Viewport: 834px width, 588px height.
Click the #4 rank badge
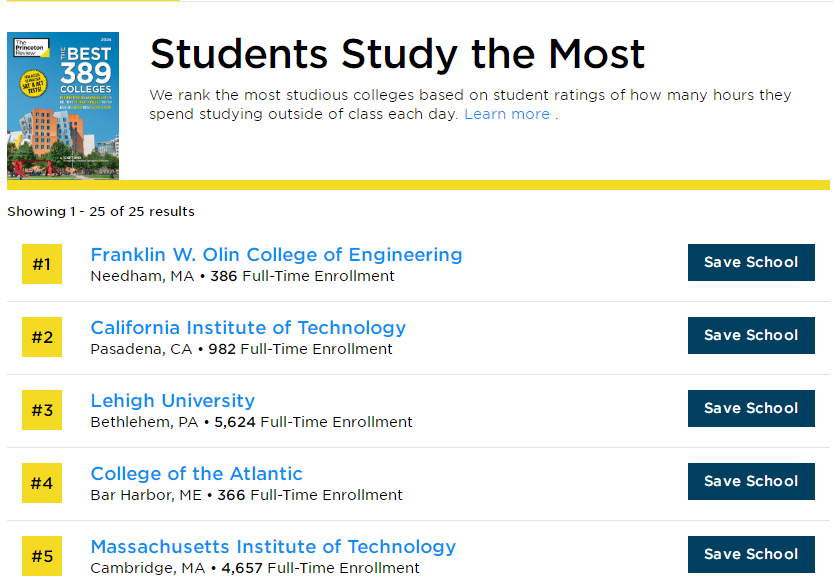[x=42, y=484]
